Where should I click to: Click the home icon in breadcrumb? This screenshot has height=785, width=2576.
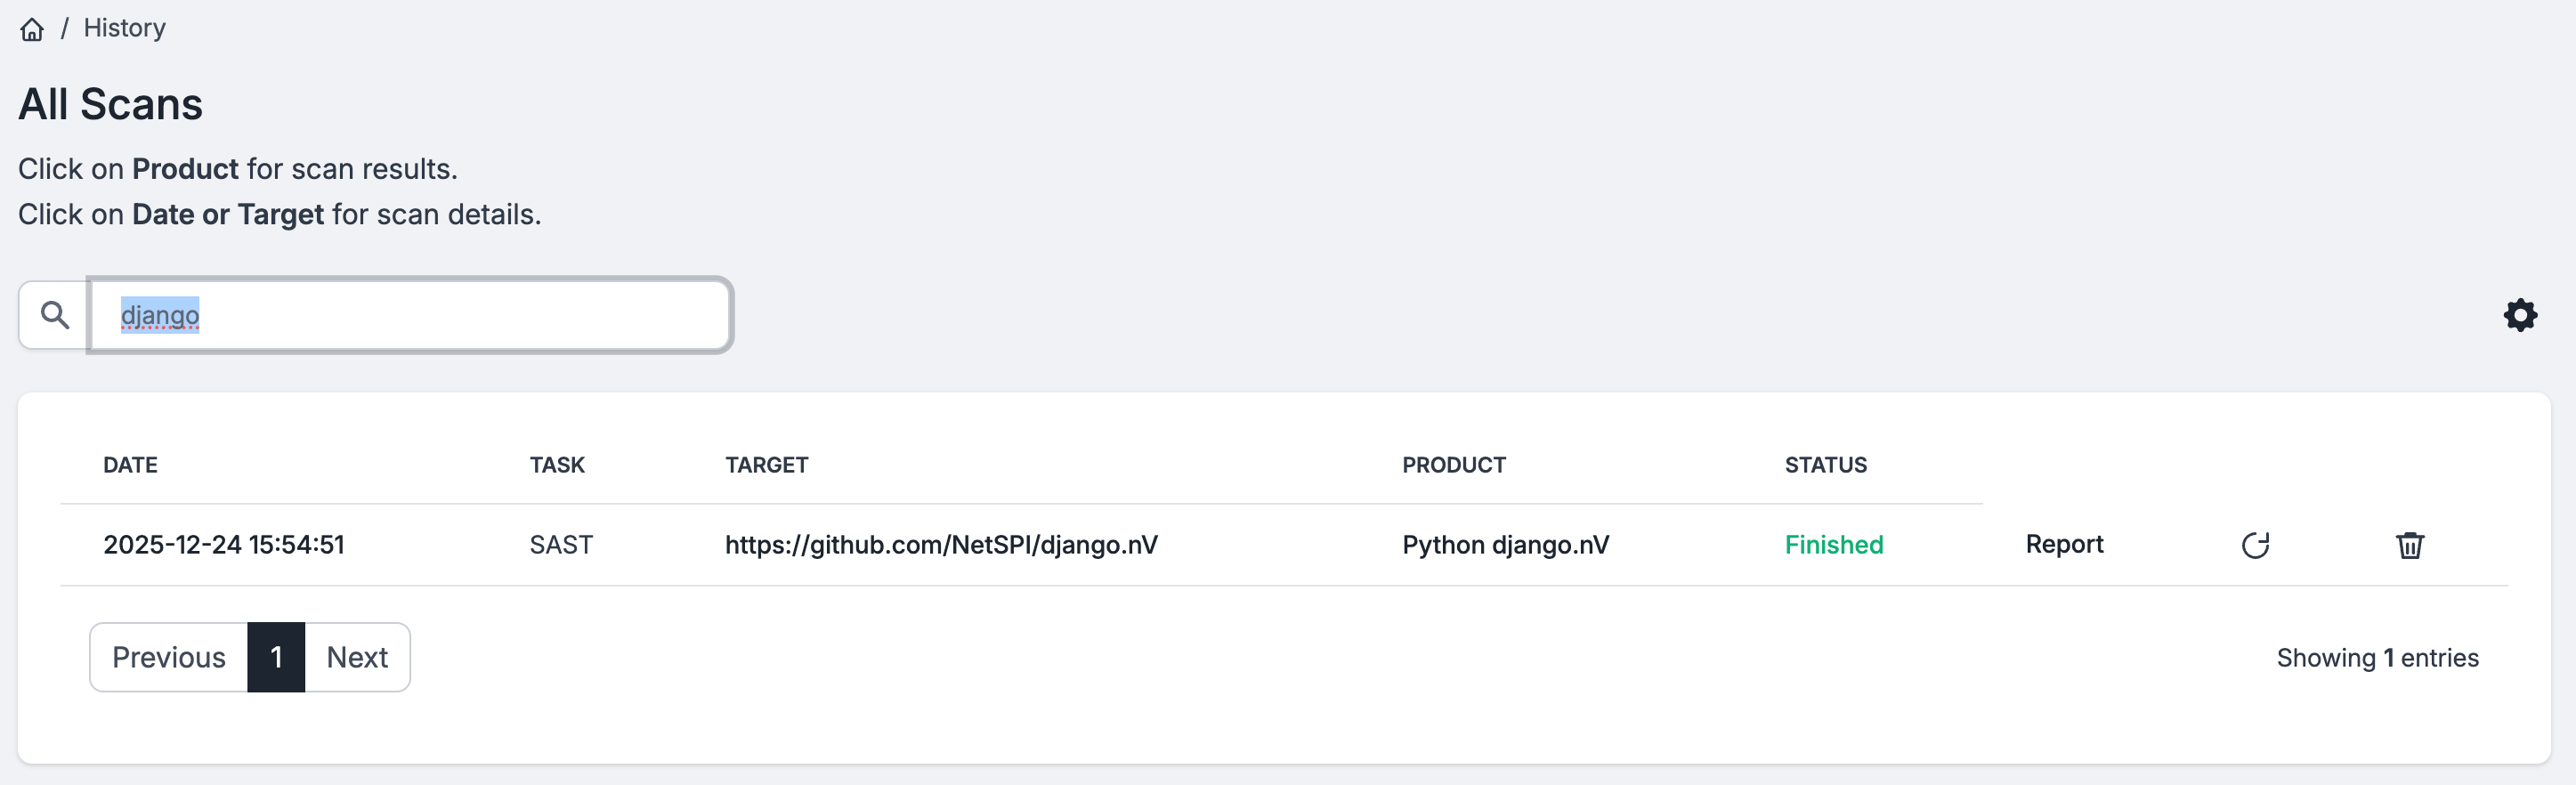click(32, 29)
